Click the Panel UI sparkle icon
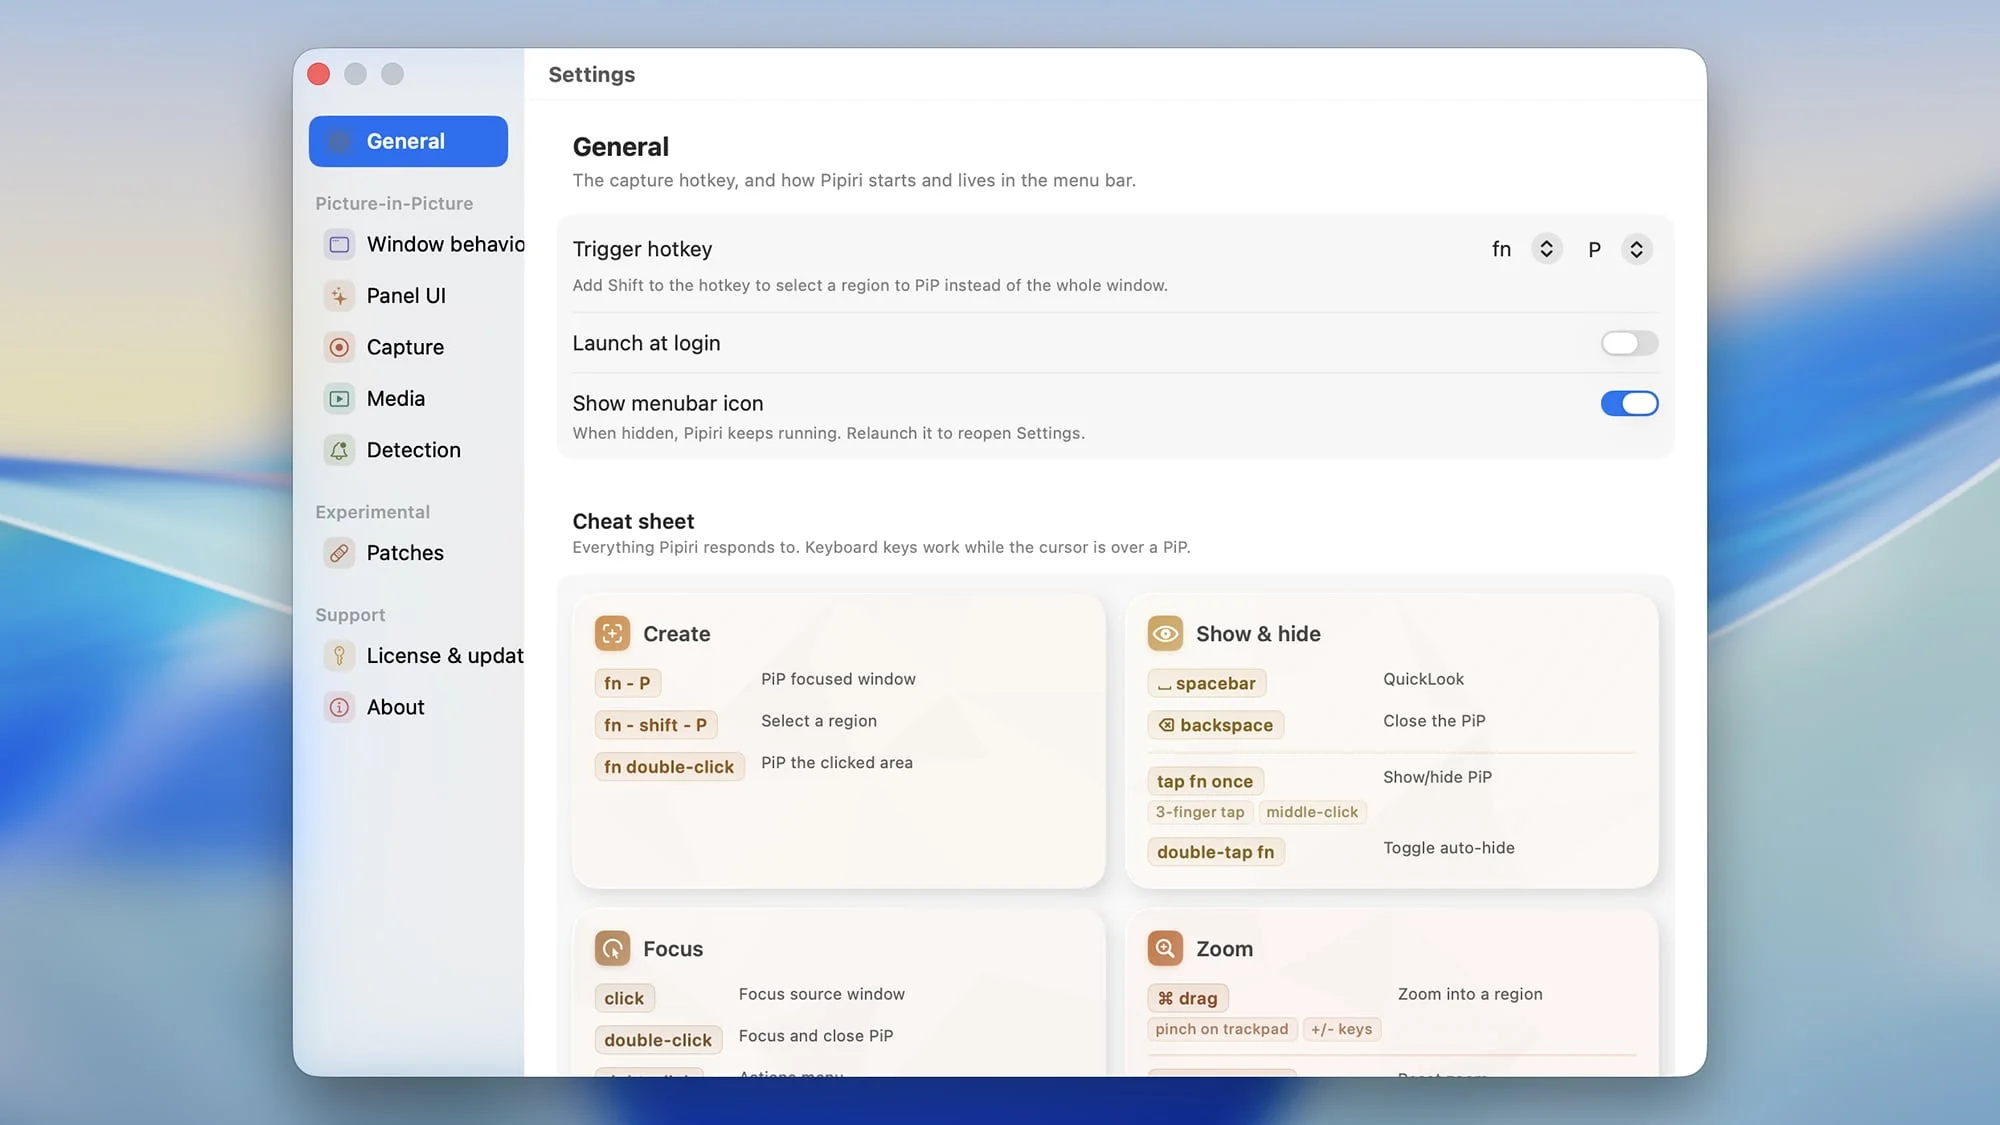This screenshot has width=2000, height=1125. click(x=340, y=296)
